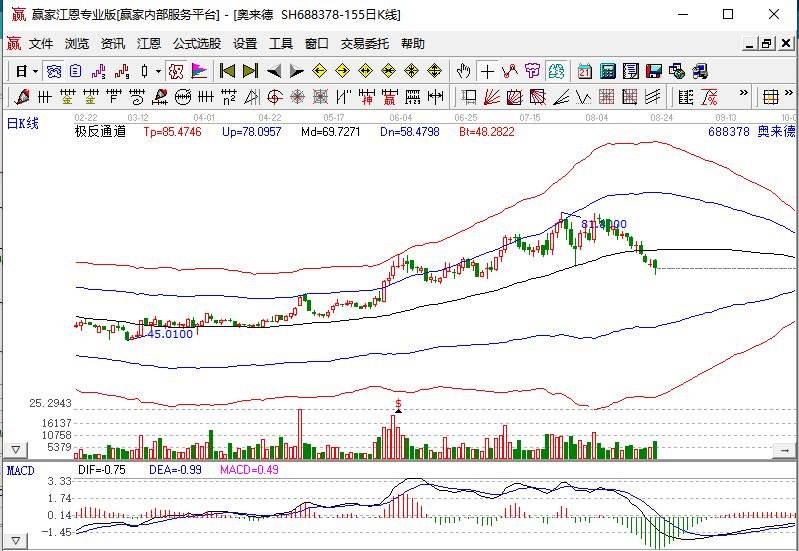
Task: Click the pink flag chart icon
Action: click(199, 71)
